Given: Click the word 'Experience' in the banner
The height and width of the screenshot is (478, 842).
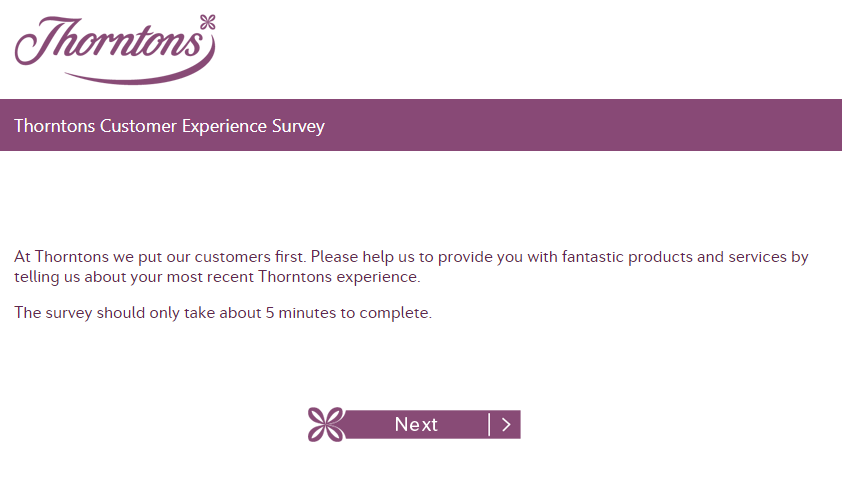Looking at the screenshot, I should coord(224,126).
